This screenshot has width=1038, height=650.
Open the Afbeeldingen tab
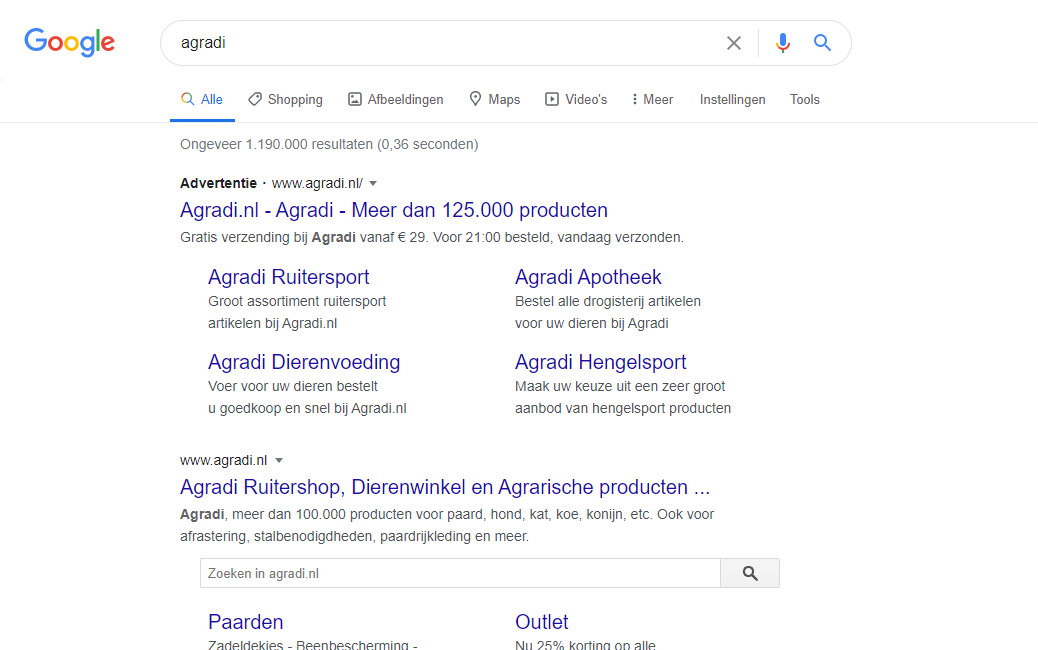coord(396,99)
